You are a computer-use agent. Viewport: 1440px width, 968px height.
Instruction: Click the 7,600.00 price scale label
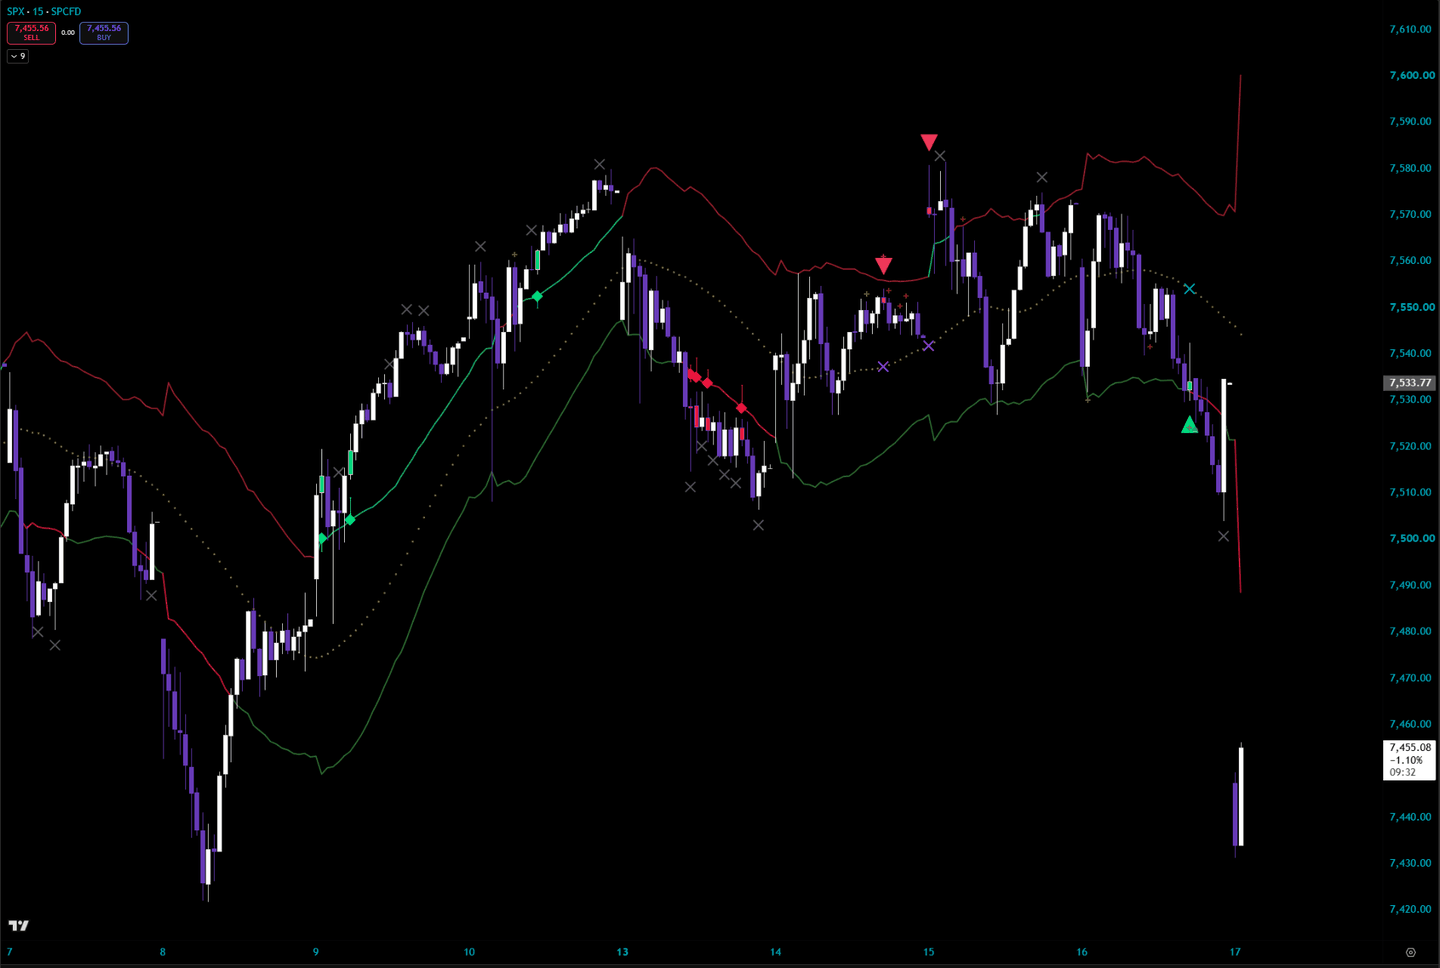click(x=1411, y=75)
